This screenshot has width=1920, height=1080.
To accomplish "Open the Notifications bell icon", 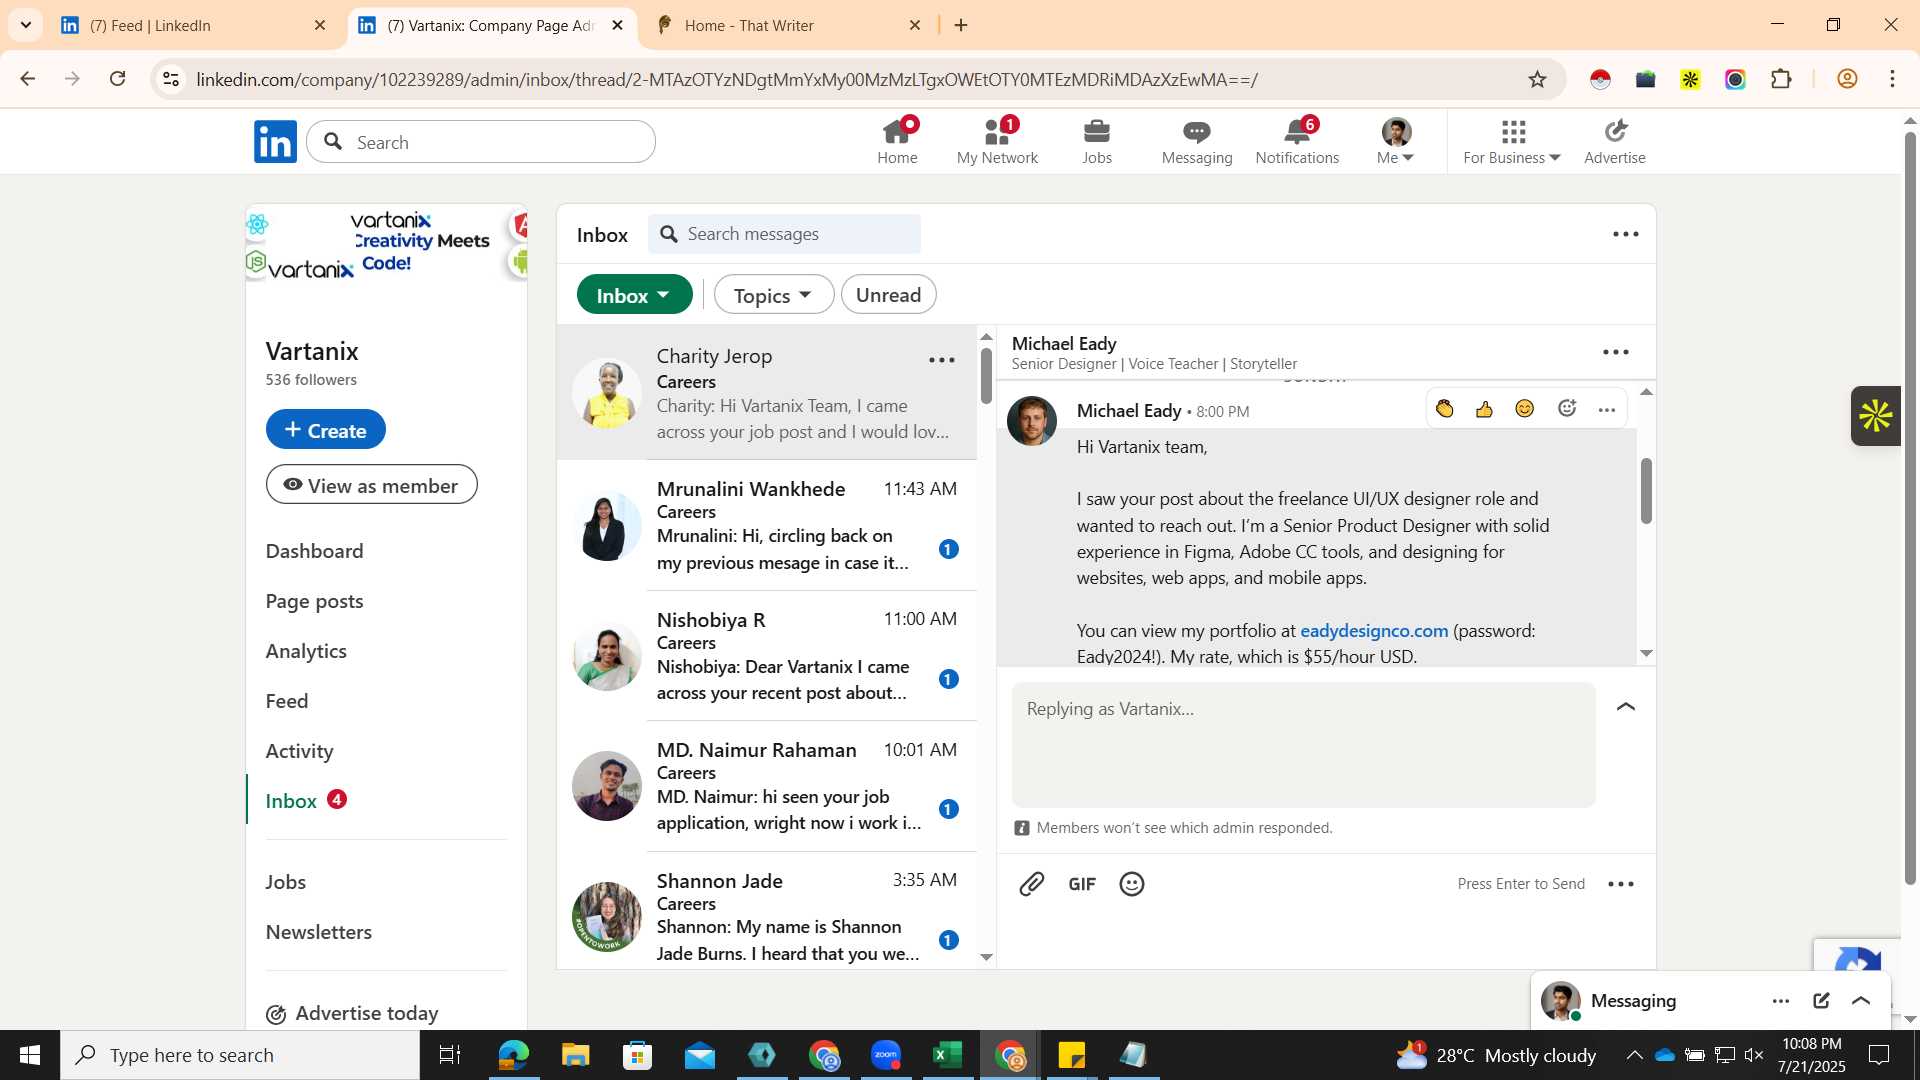I will coord(1297,142).
